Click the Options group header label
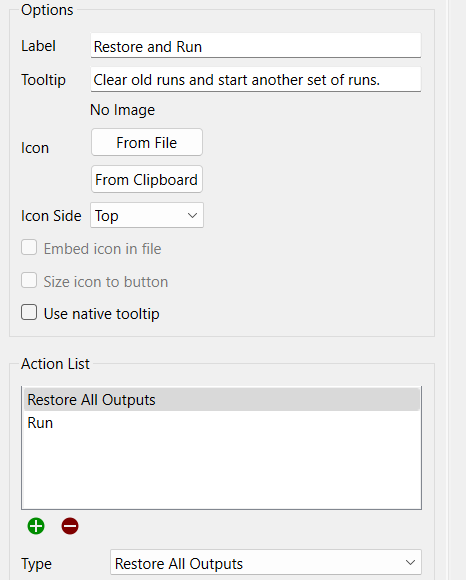 click(47, 10)
